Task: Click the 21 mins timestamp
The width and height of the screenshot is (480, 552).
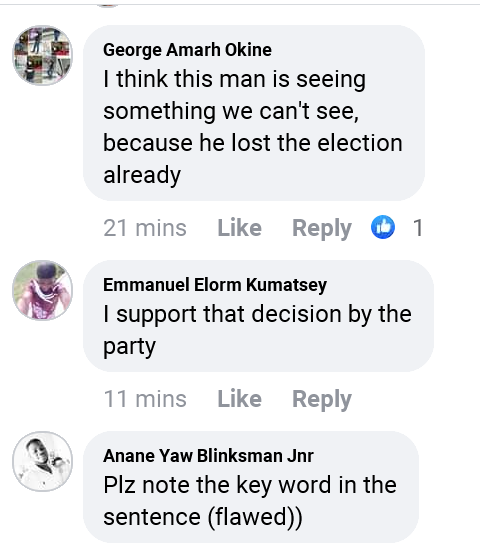Action: pos(145,228)
